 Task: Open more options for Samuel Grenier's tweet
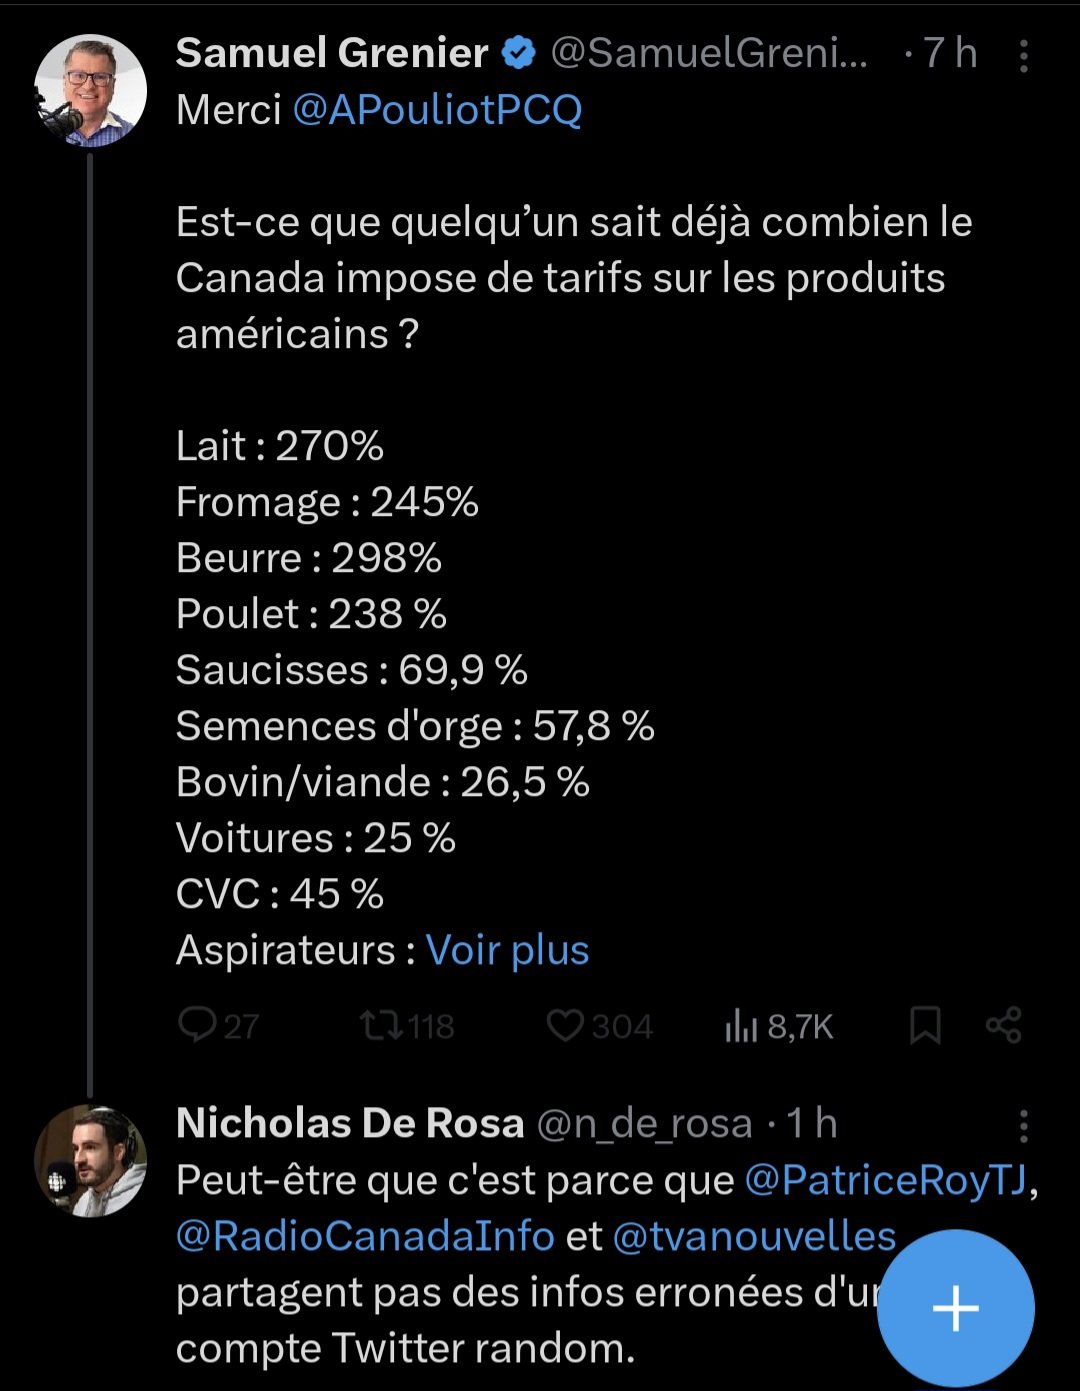pyautogui.click(x=1024, y=56)
